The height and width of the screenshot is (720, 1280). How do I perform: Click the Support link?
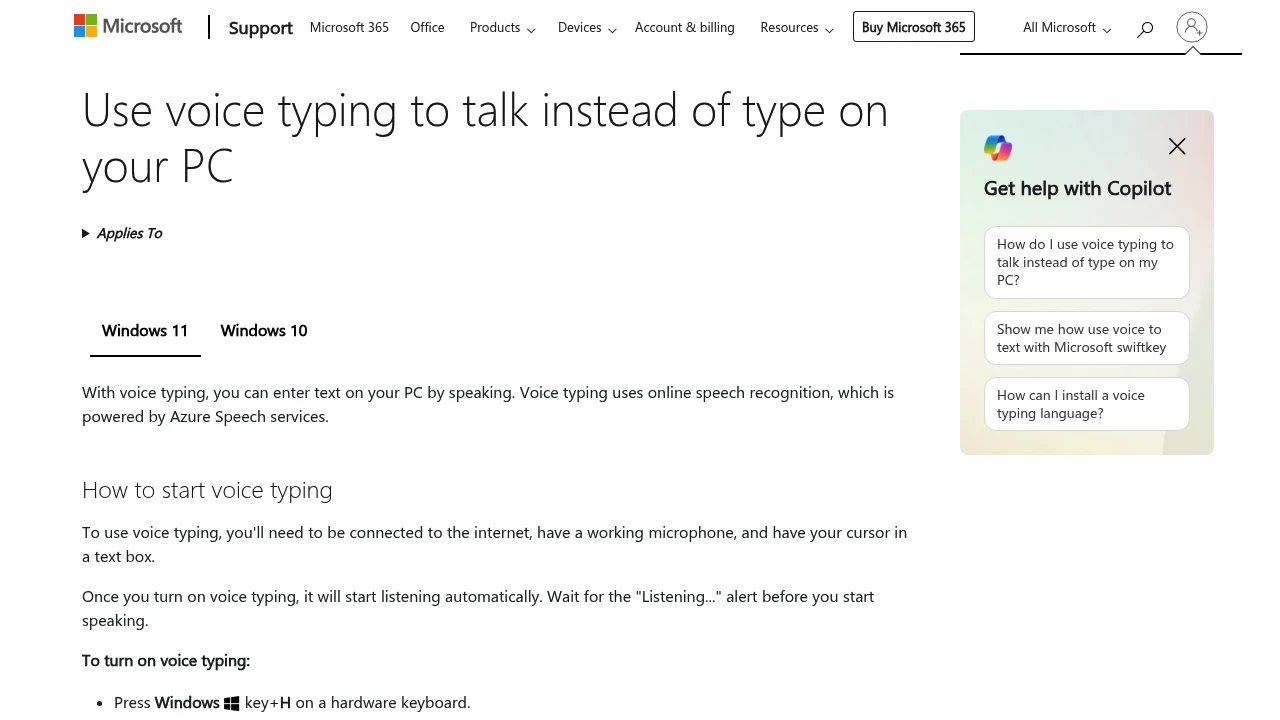tap(261, 28)
